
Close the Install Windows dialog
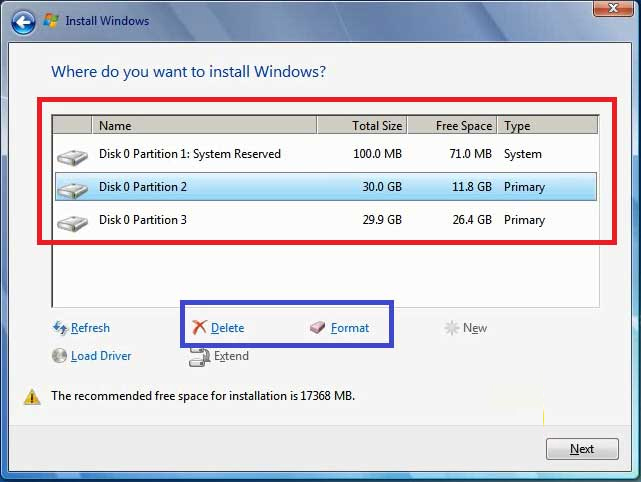[x=606, y=9]
